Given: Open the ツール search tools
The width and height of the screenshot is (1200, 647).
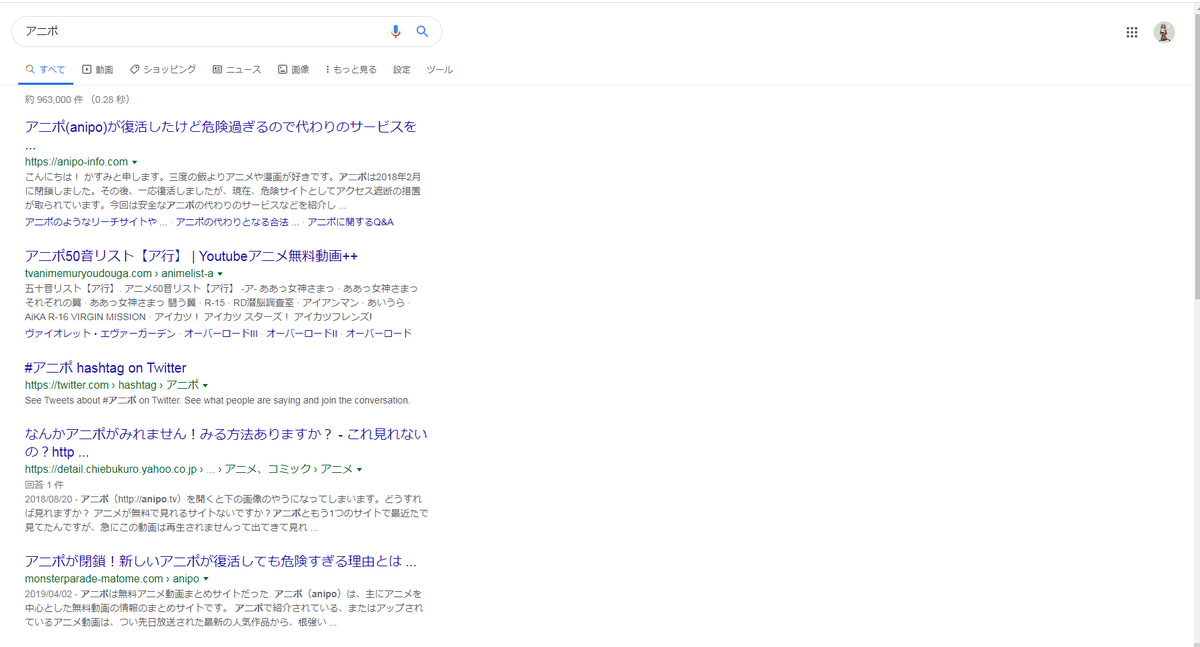Looking at the screenshot, I should 440,70.
